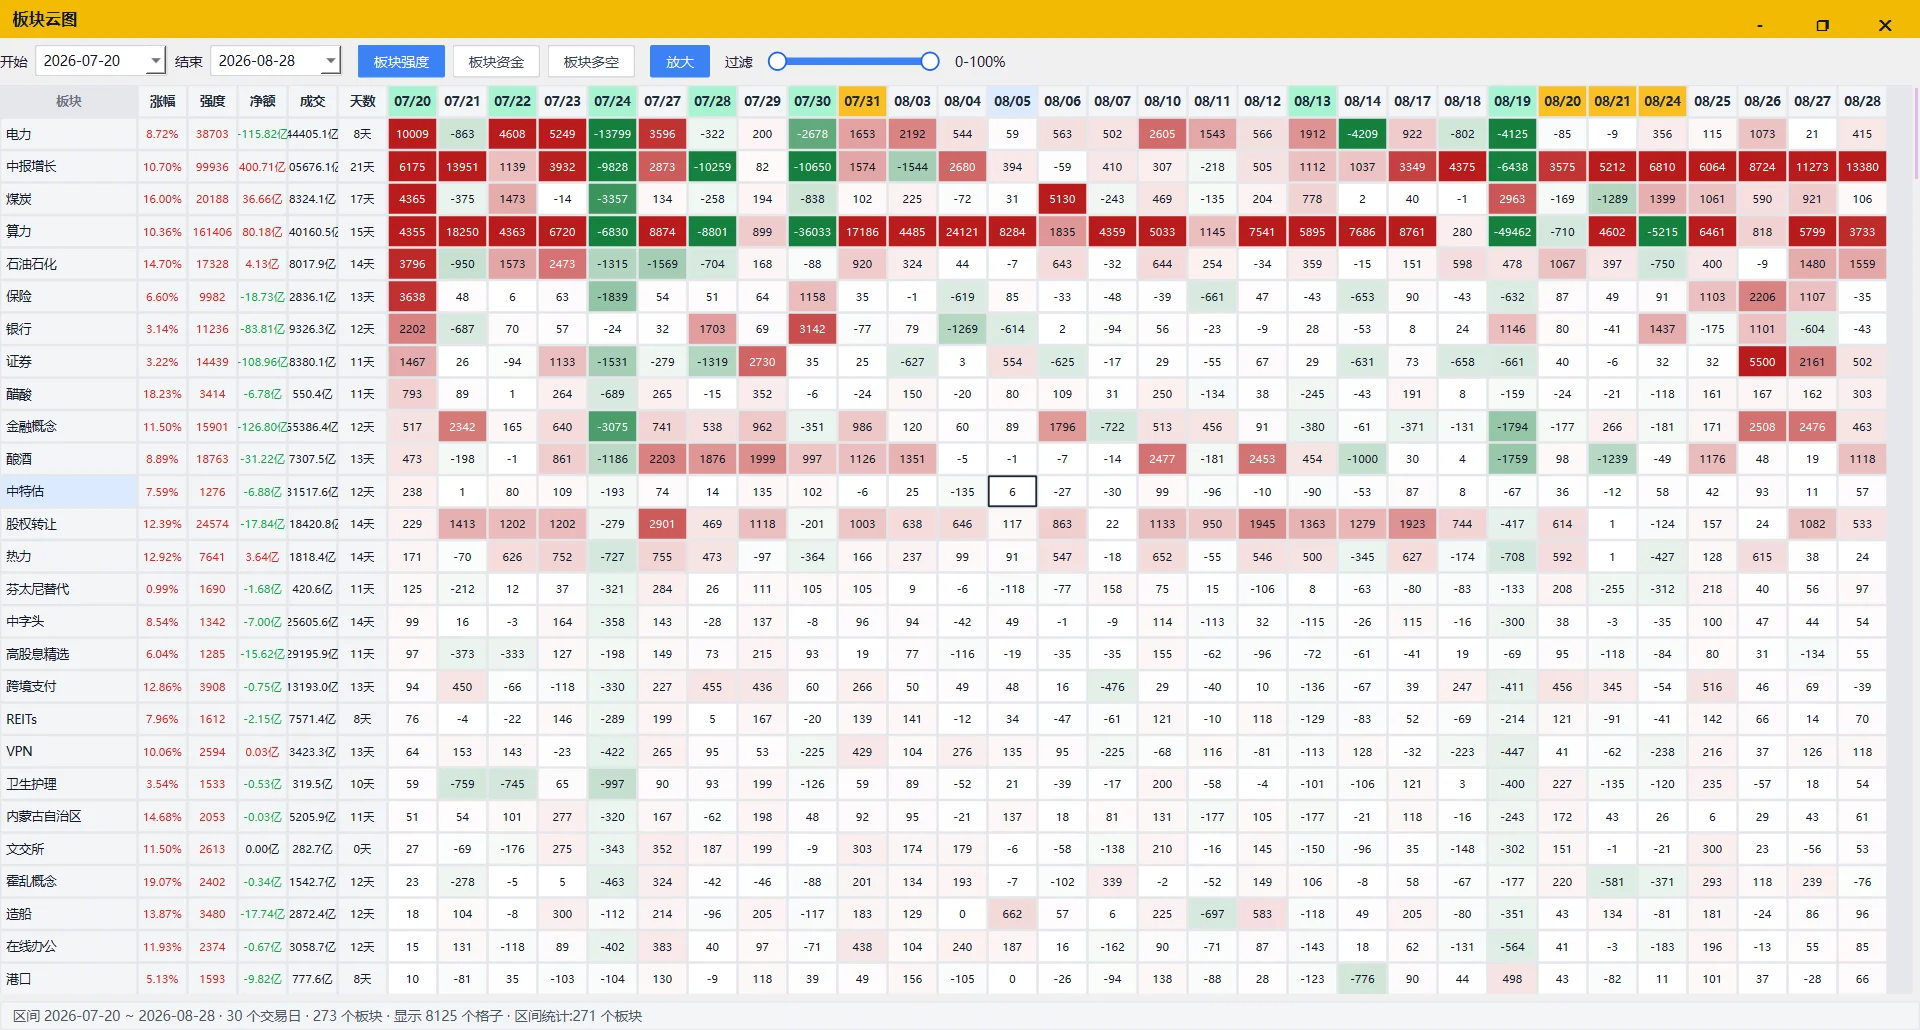Click the 5500 cell in 证券 row

pyautogui.click(x=1762, y=362)
